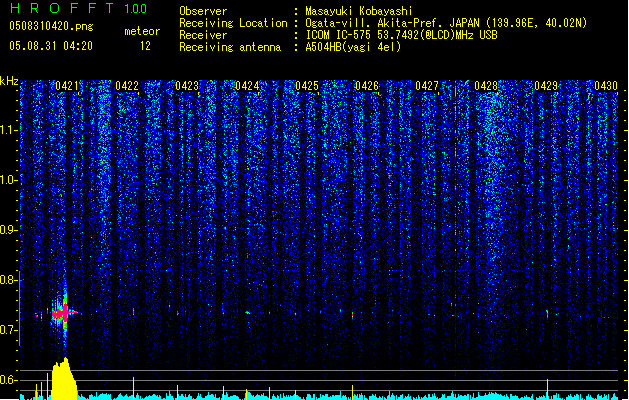
Task: Click the Receiving antenna label
Action: click(x=230, y=47)
